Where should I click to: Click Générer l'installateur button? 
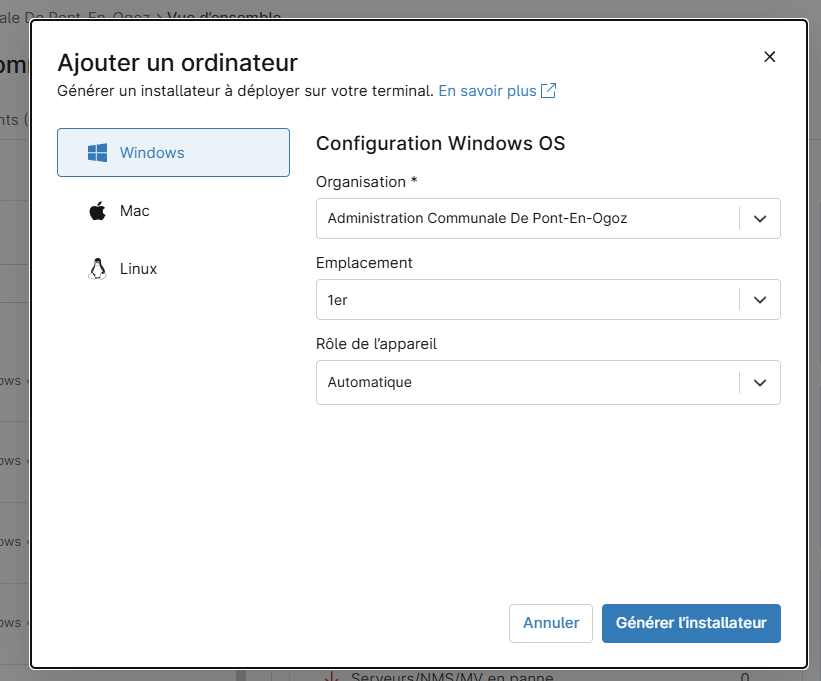(691, 623)
